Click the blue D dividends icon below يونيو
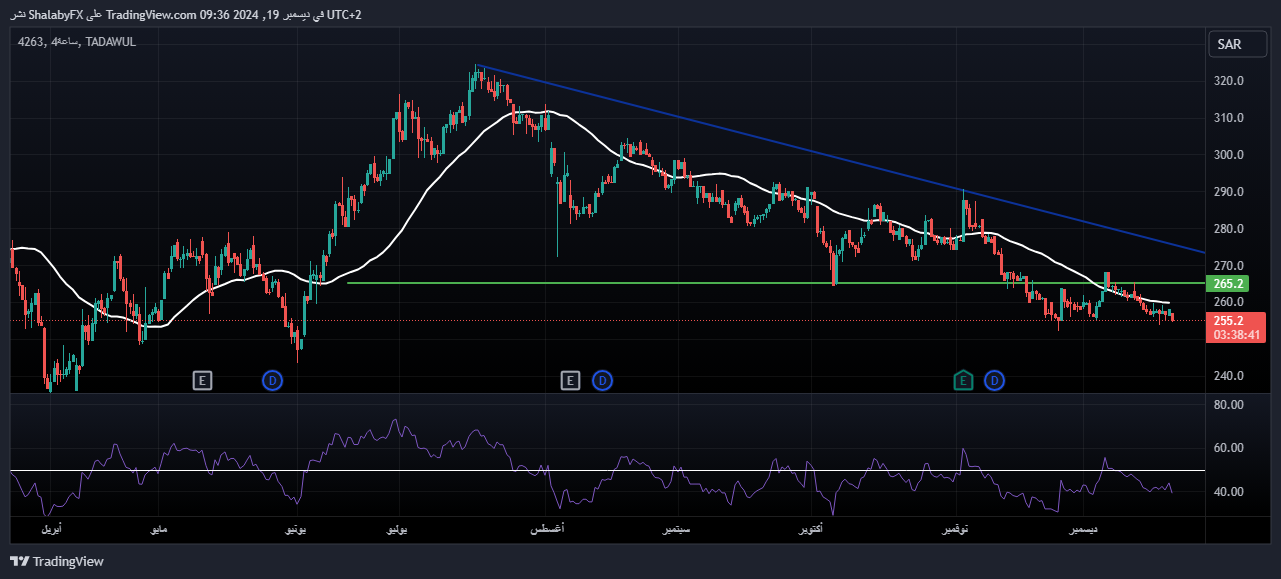Screen dimensions: 1281x579 point(272,380)
